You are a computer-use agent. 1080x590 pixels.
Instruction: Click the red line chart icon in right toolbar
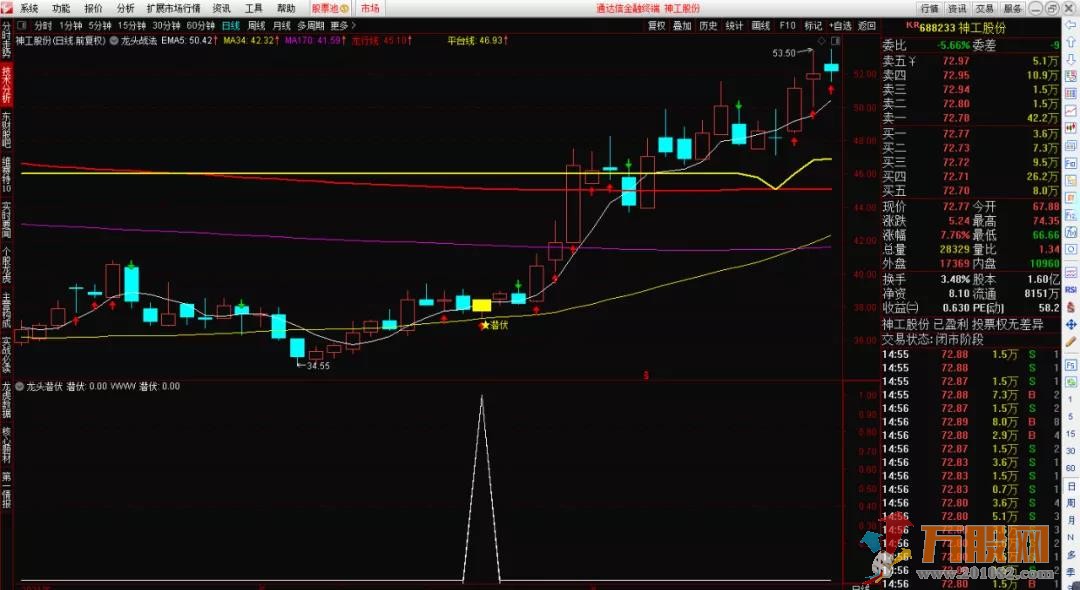(x=1071, y=110)
